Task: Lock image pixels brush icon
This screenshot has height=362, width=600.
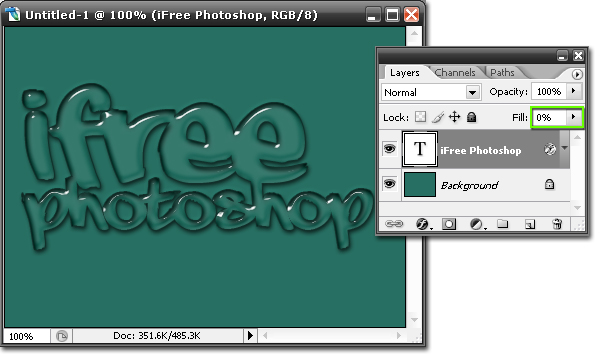Action: pos(438,117)
